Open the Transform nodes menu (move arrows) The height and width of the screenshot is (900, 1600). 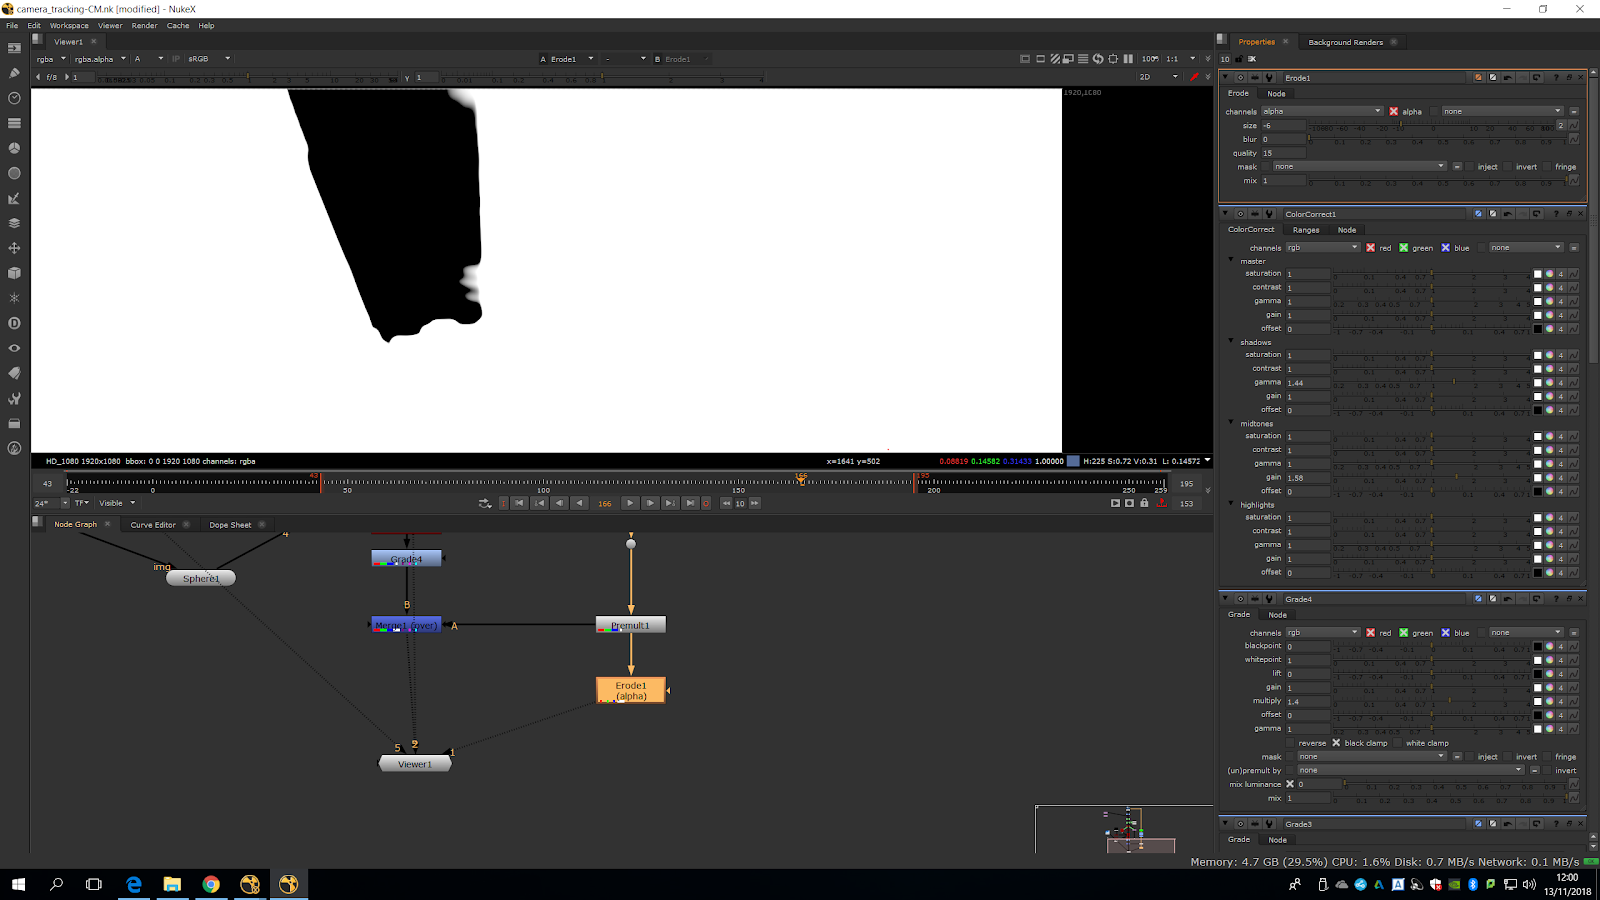point(14,248)
